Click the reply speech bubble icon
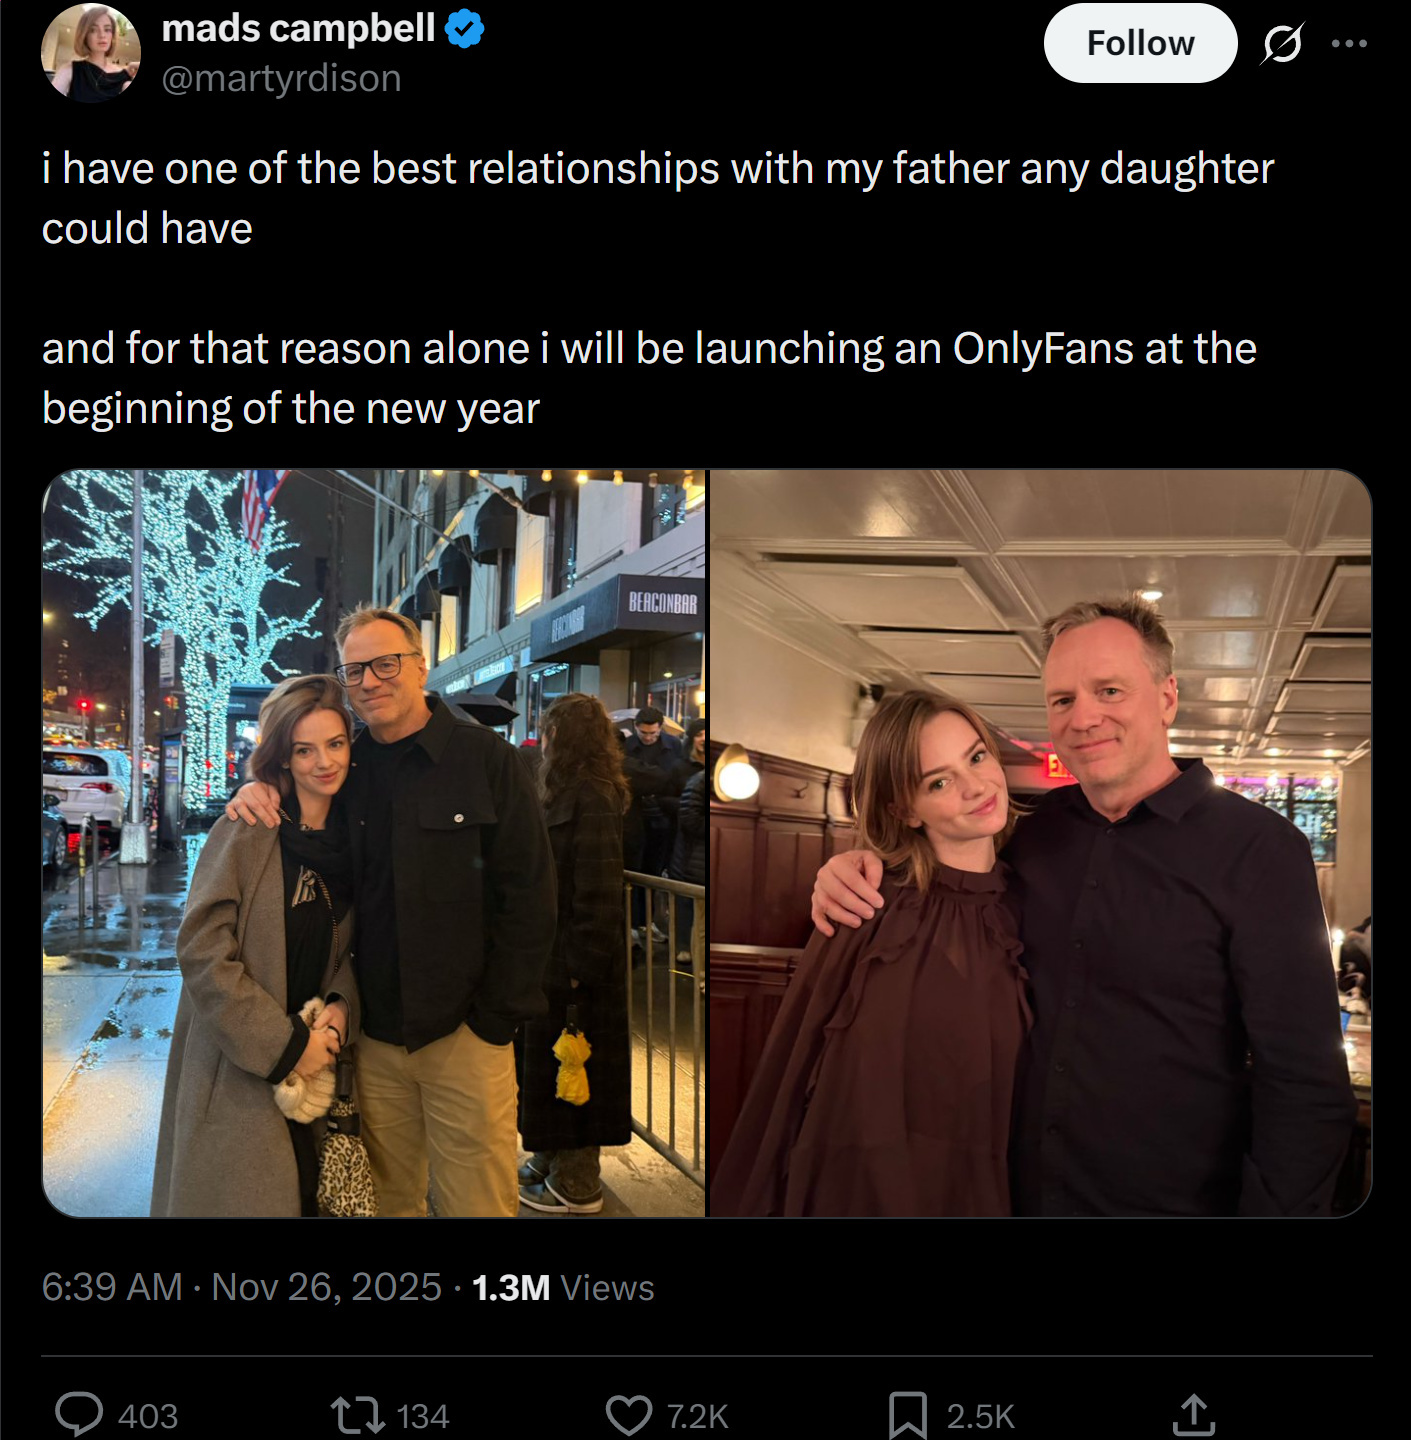Viewport: 1411px width, 1440px height. point(79,1415)
